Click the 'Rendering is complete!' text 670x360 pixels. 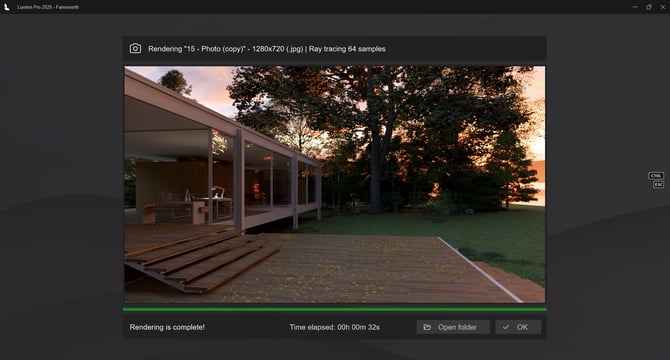click(167, 327)
